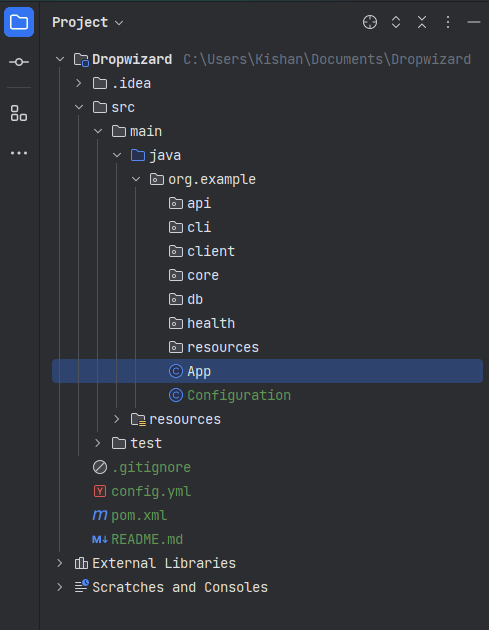Click Select Opened File crosshair icon
This screenshot has width=489, height=630.
(x=370, y=22)
